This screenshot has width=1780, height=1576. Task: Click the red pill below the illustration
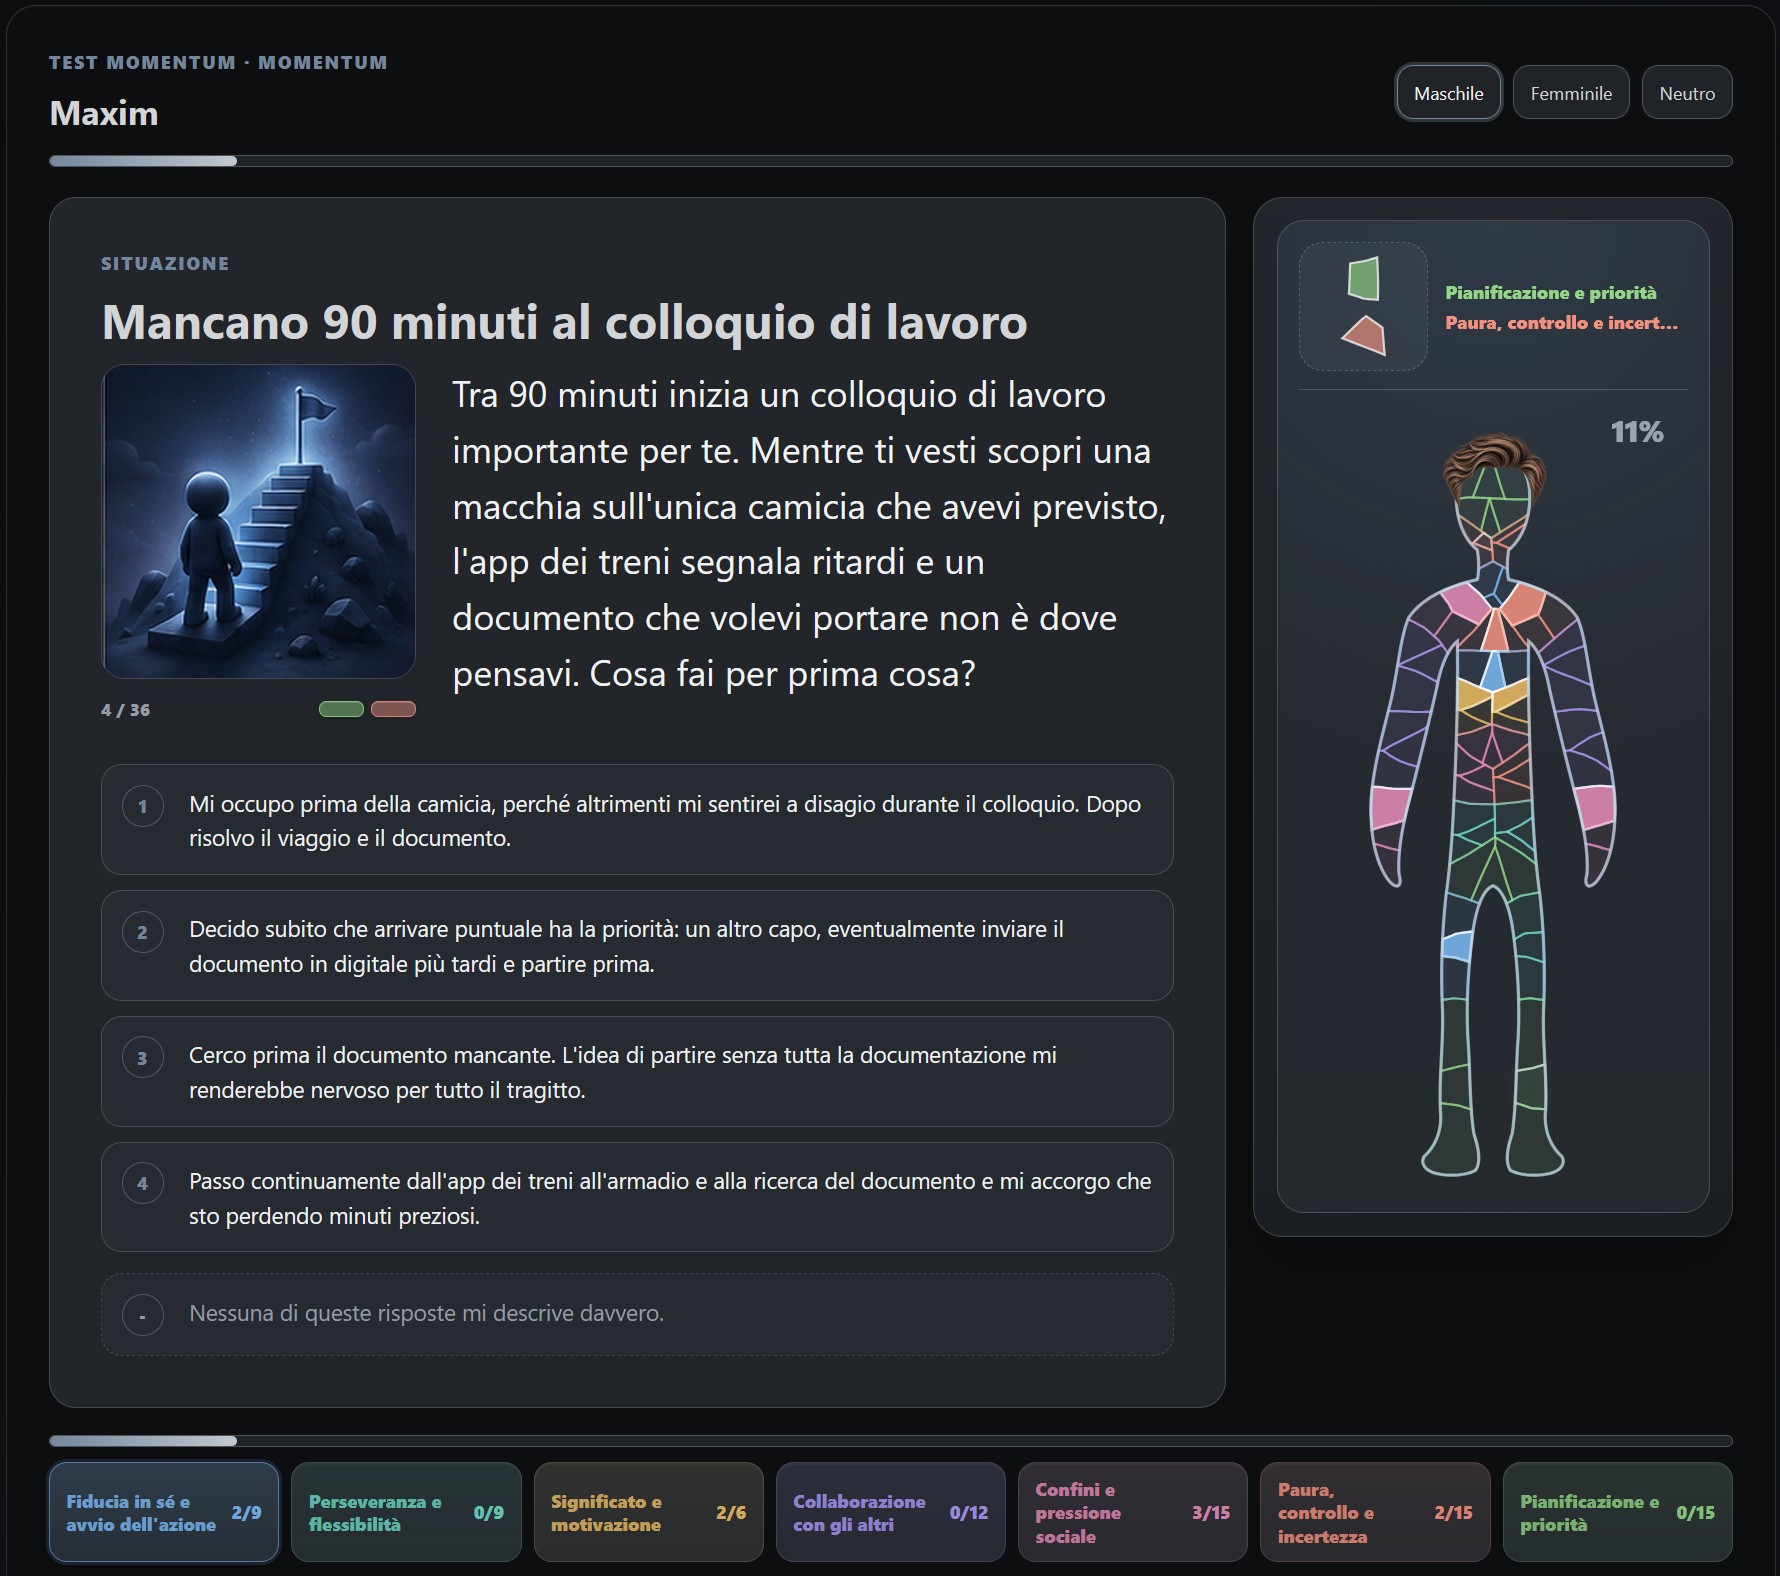(x=393, y=709)
